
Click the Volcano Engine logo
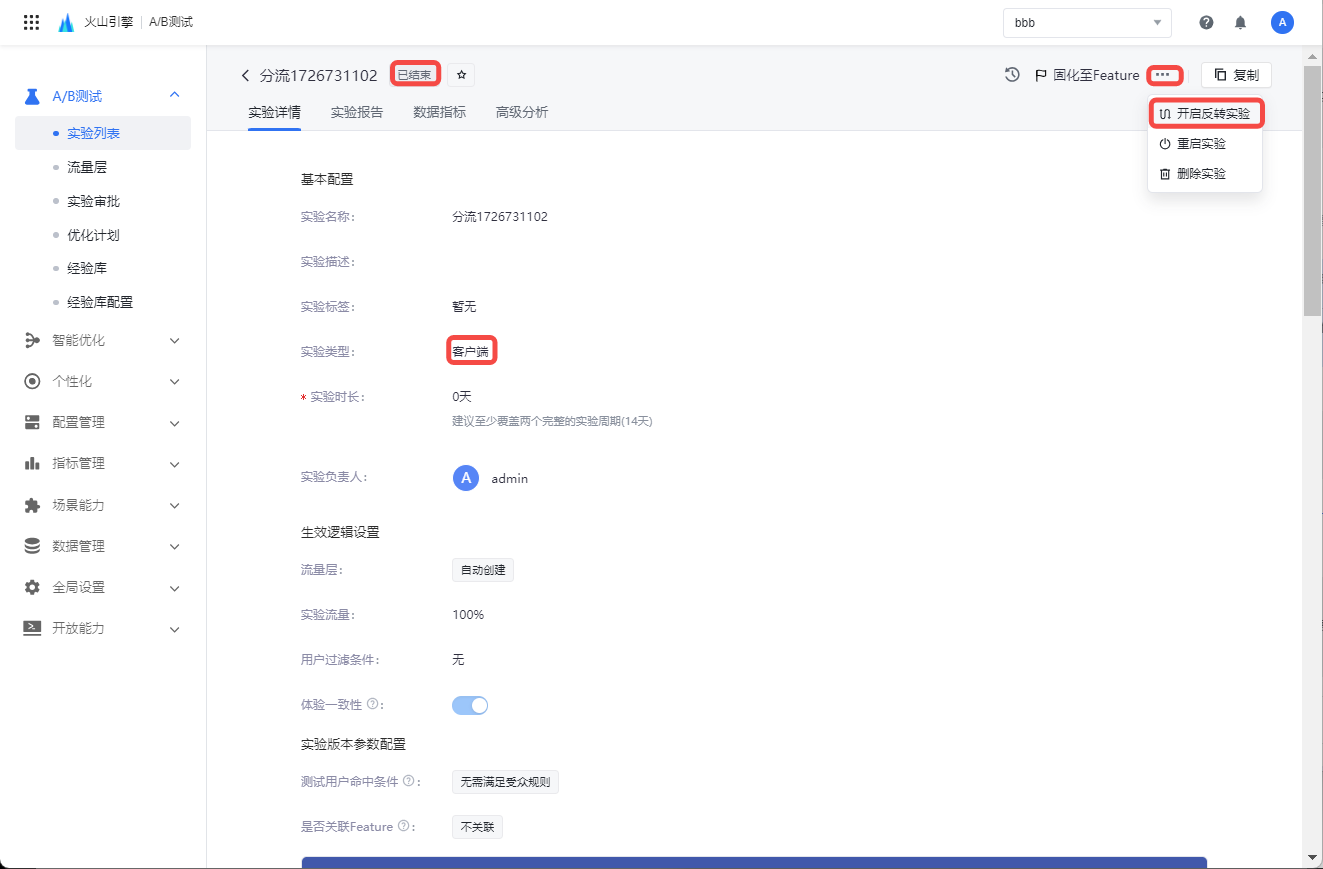pyautogui.click(x=66, y=22)
